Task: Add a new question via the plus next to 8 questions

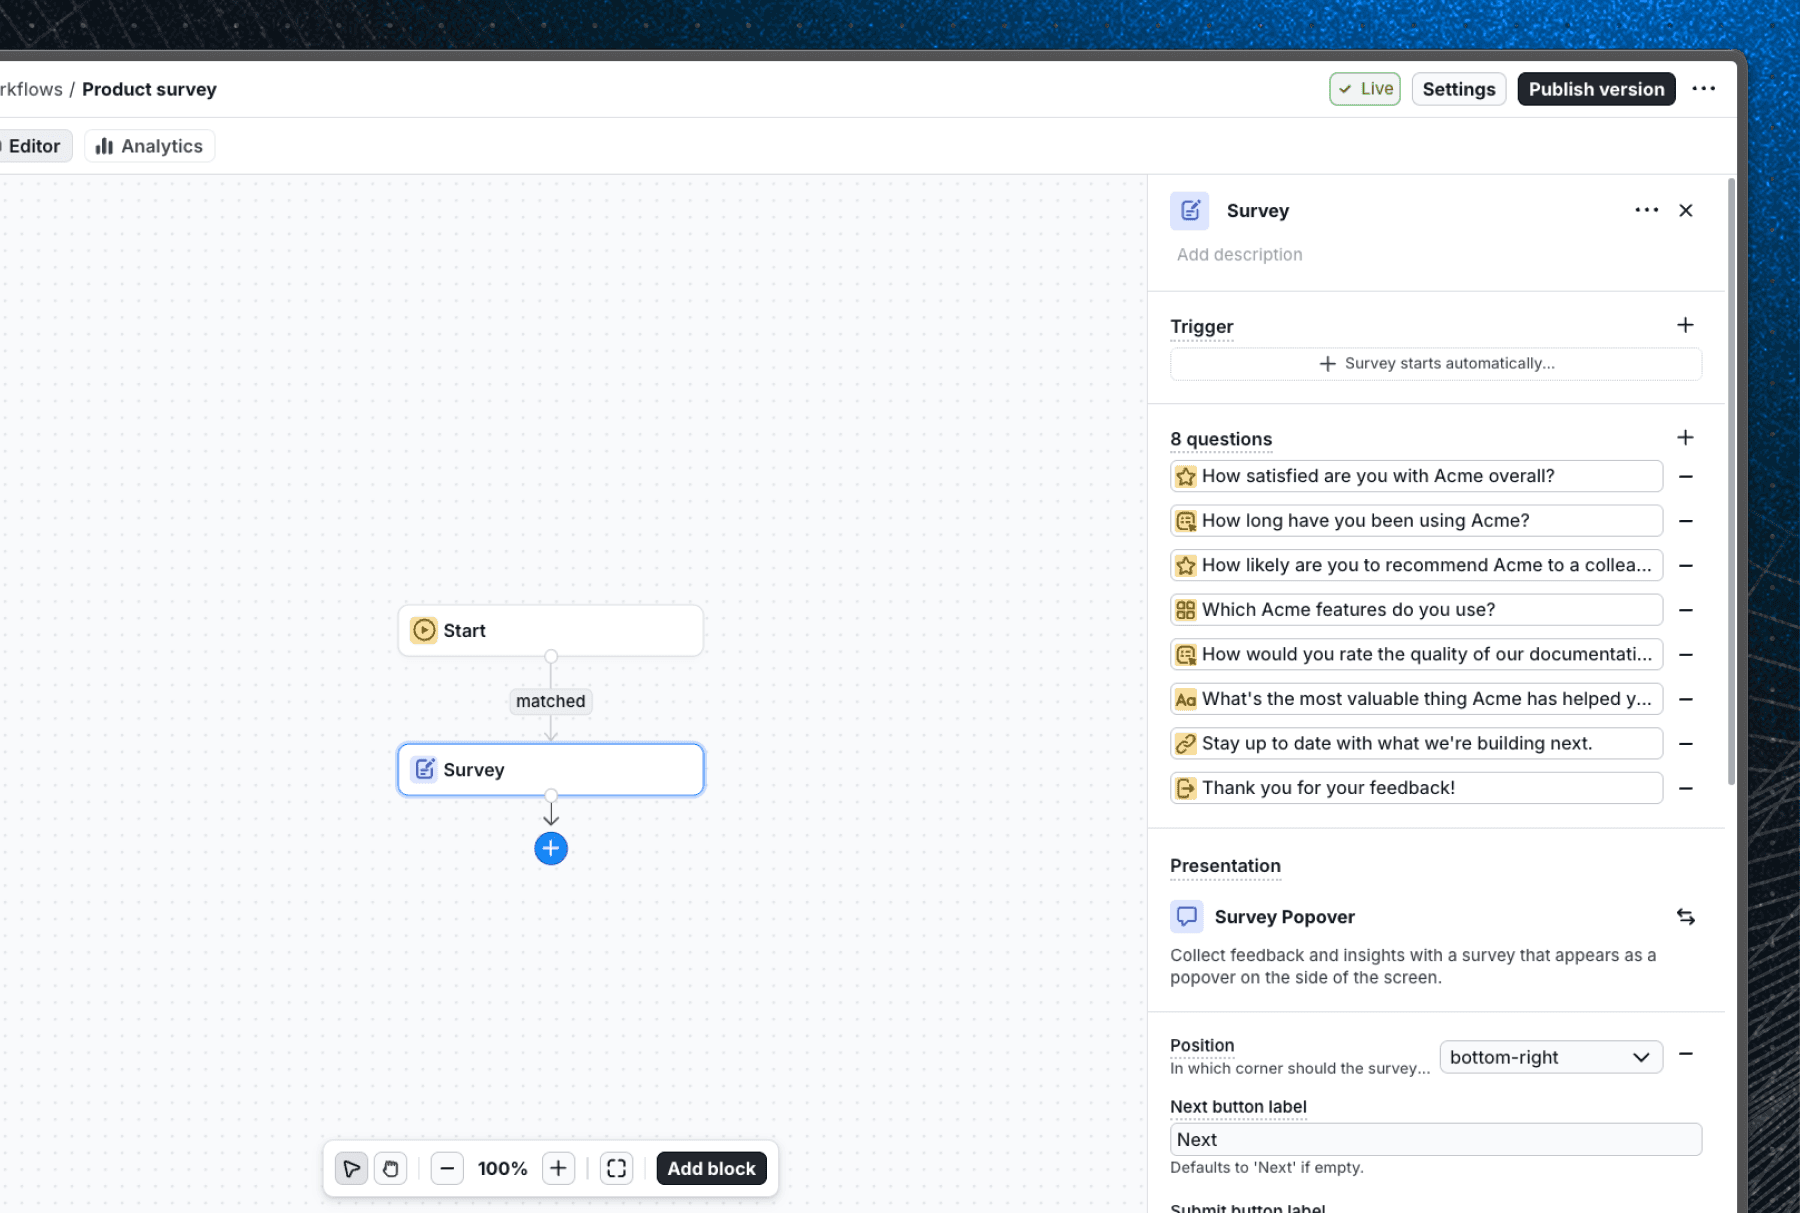Action: (x=1686, y=437)
